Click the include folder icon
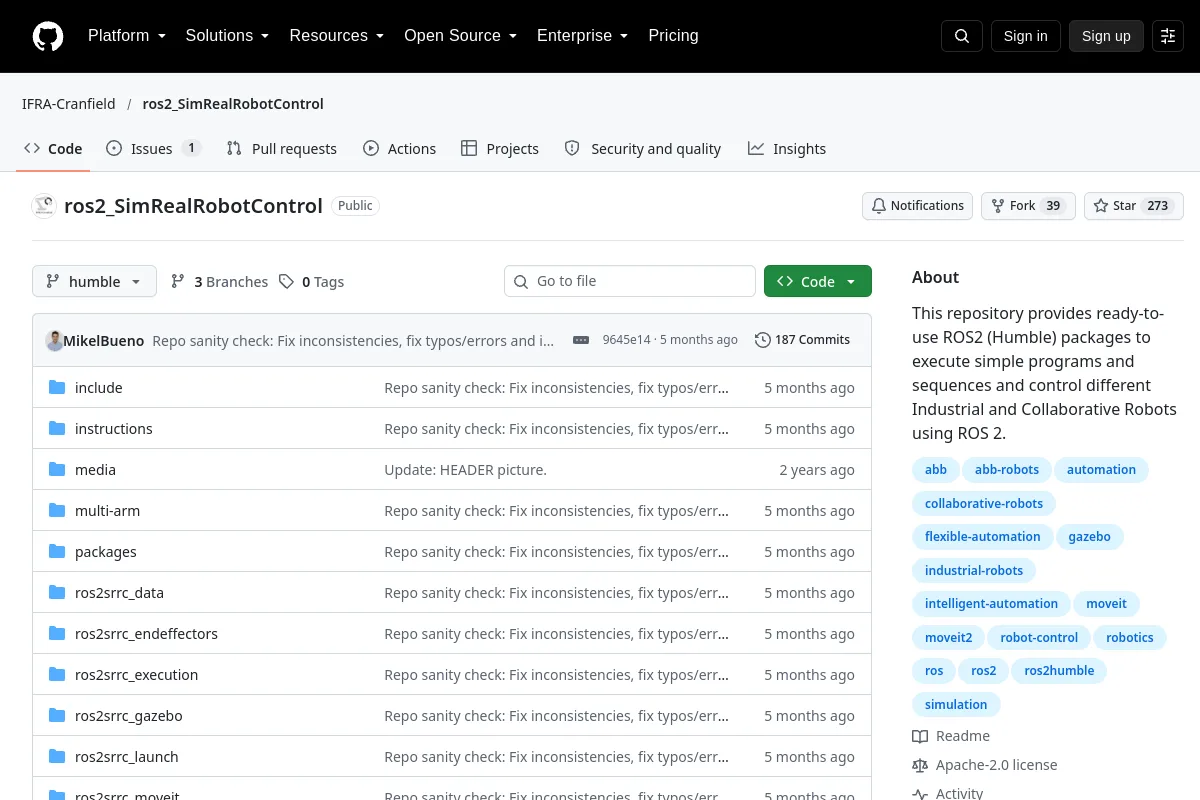Screen dimensions: 1200x800 coord(57,387)
